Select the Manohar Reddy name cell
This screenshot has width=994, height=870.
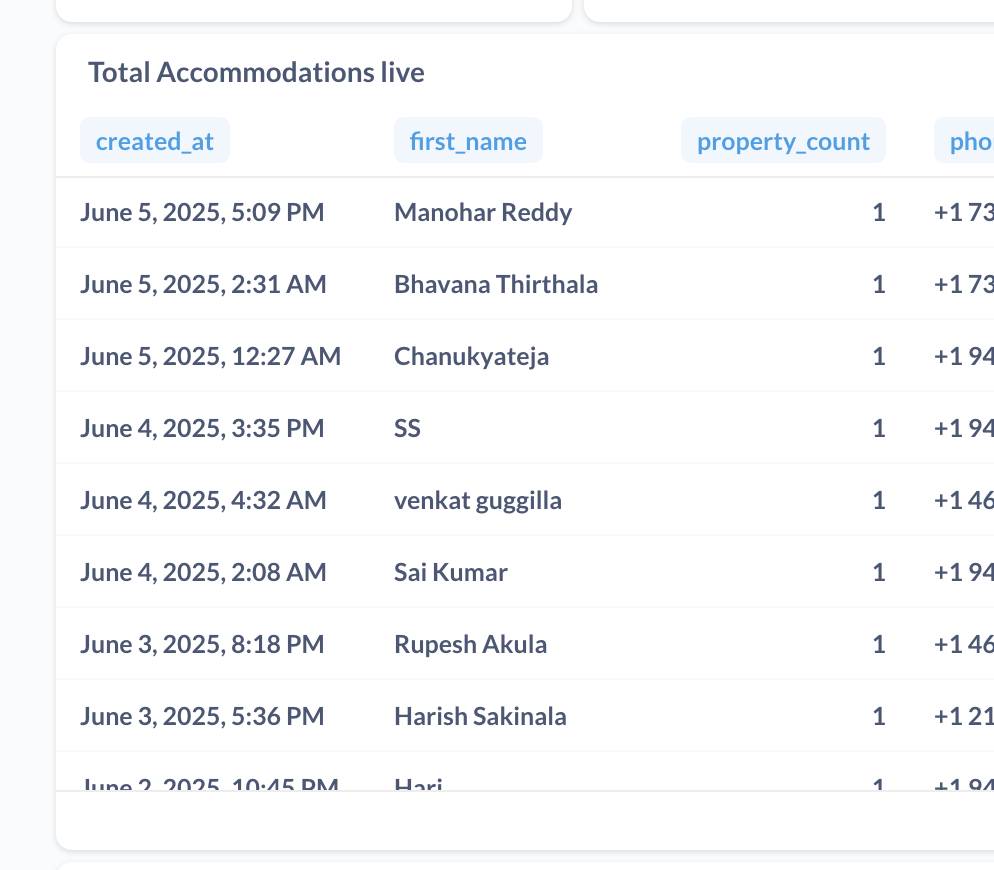pos(483,213)
